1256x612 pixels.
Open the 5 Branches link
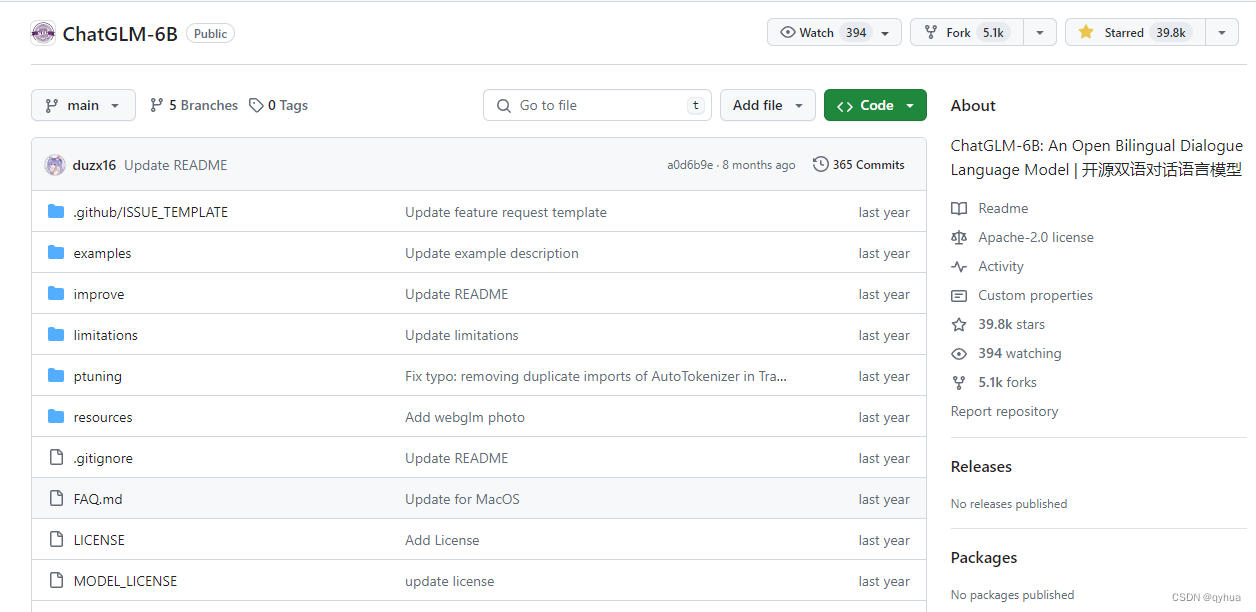(194, 105)
